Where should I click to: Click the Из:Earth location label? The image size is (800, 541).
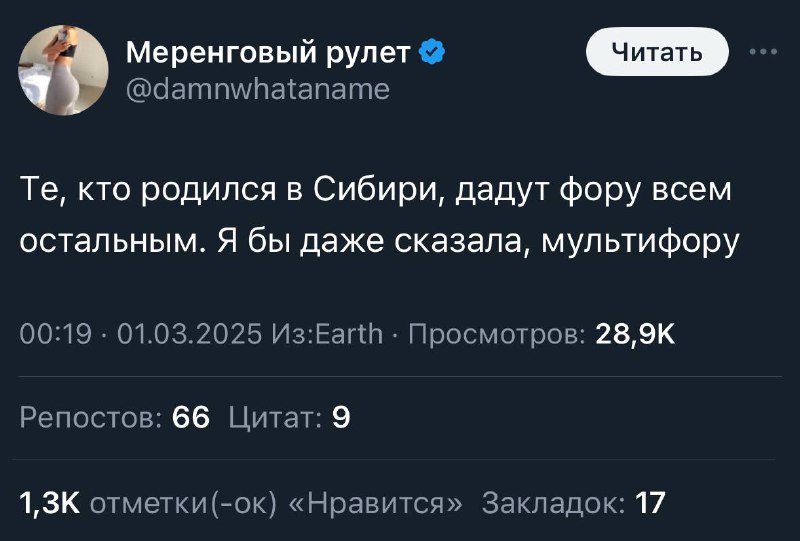(327, 334)
